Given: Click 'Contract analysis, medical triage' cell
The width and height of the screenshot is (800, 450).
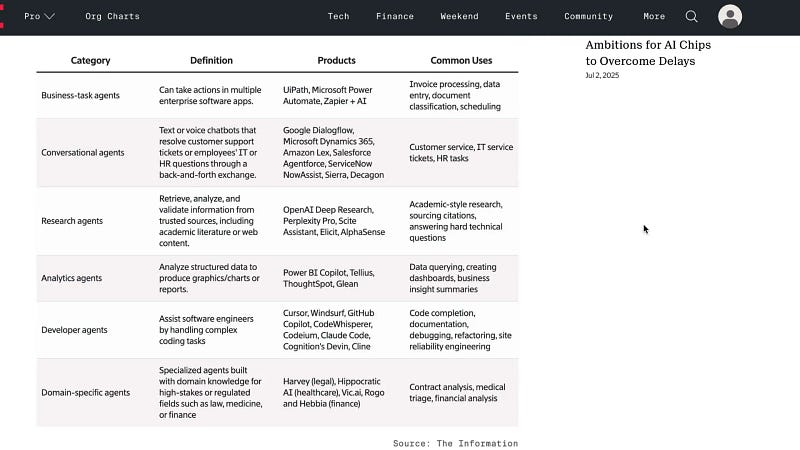Looking at the screenshot, I should (x=457, y=392).
